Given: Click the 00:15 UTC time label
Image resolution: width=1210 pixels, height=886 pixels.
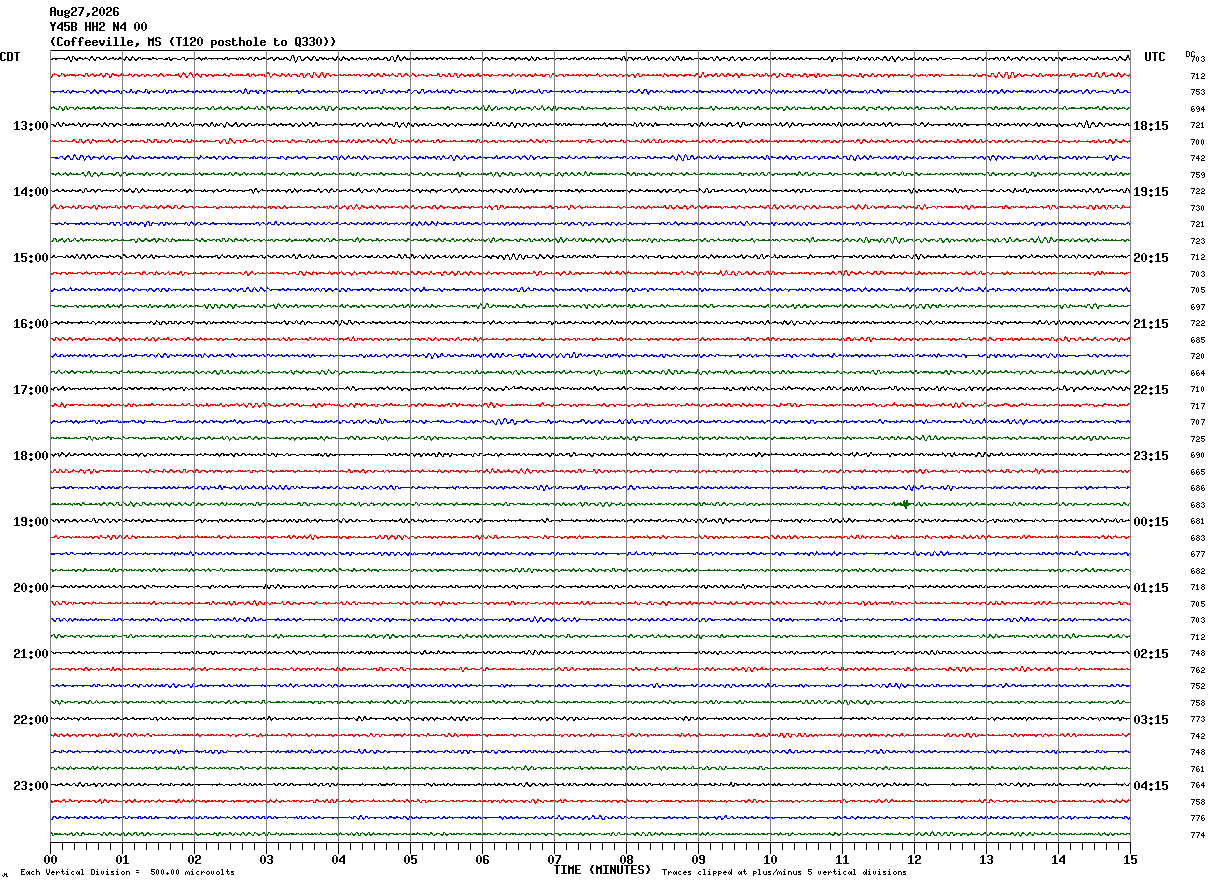Looking at the screenshot, I should (x=1151, y=522).
